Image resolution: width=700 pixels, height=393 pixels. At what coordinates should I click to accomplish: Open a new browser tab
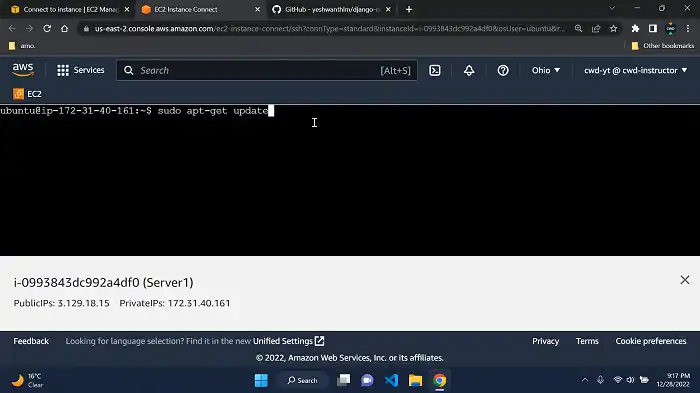click(409, 9)
